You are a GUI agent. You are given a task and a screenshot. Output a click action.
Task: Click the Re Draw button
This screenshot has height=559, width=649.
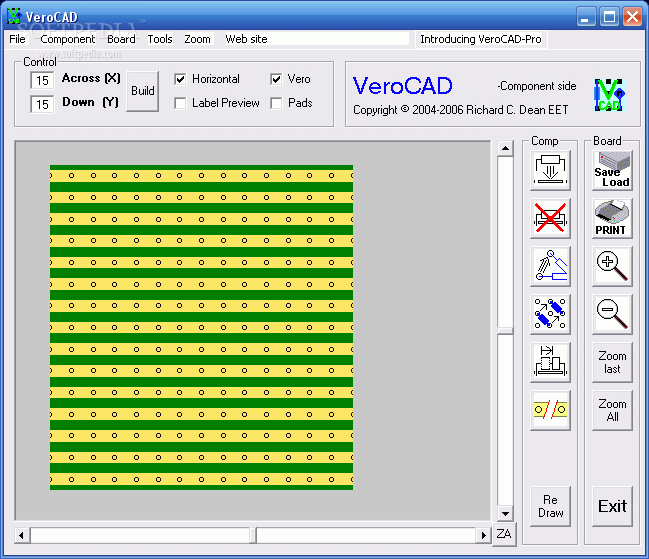(550, 506)
